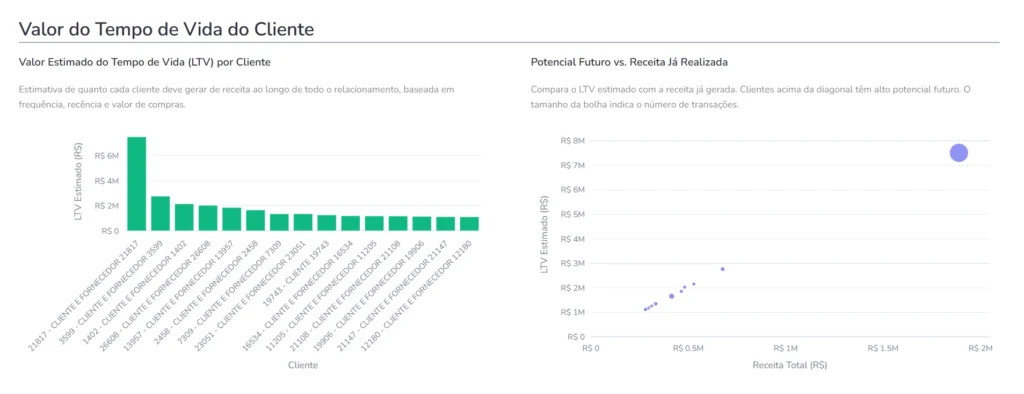Select axis label '13957 - CLIENTE E FORNECEDOR 13957'
This screenshot has height=394, width=1024.
click(x=178, y=295)
